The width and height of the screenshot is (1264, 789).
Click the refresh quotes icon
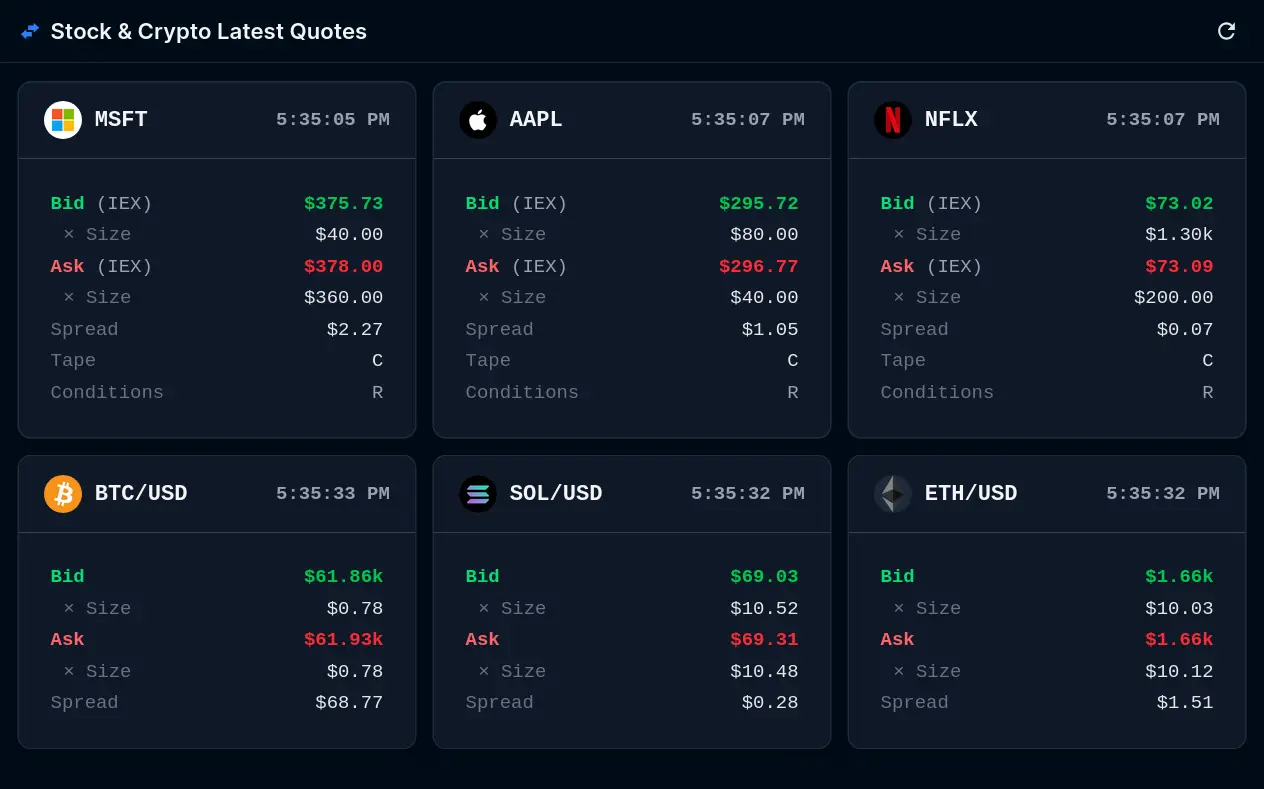[1226, 31]
